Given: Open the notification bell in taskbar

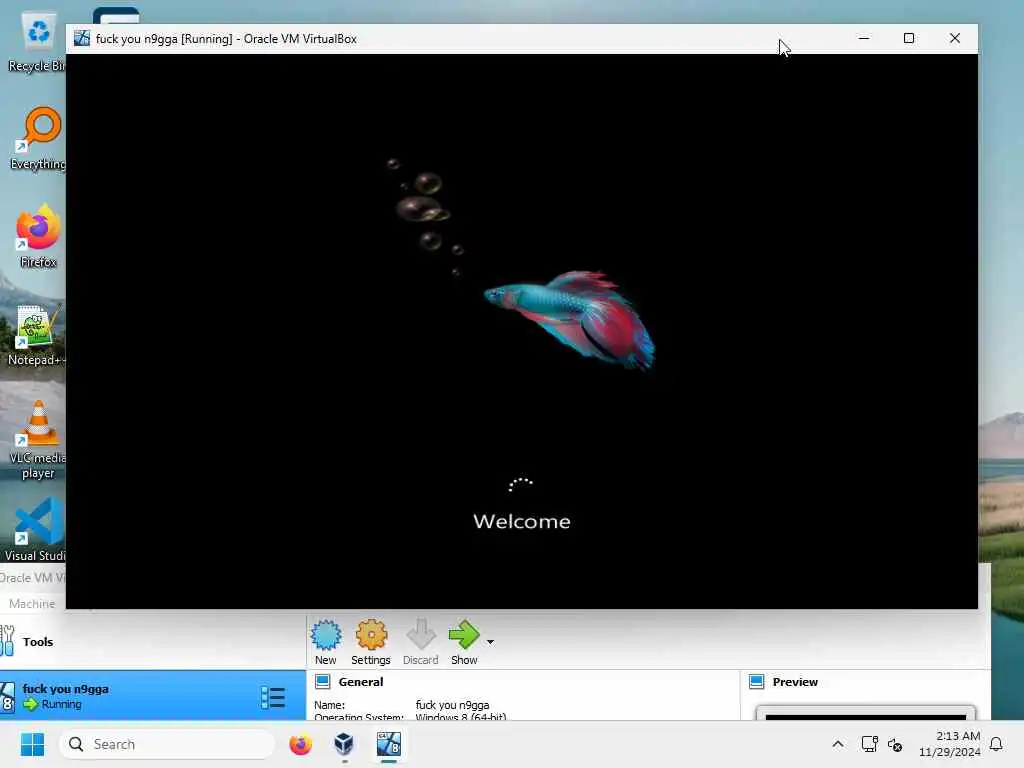Looking at the screenshot, I should click(997, 744).
